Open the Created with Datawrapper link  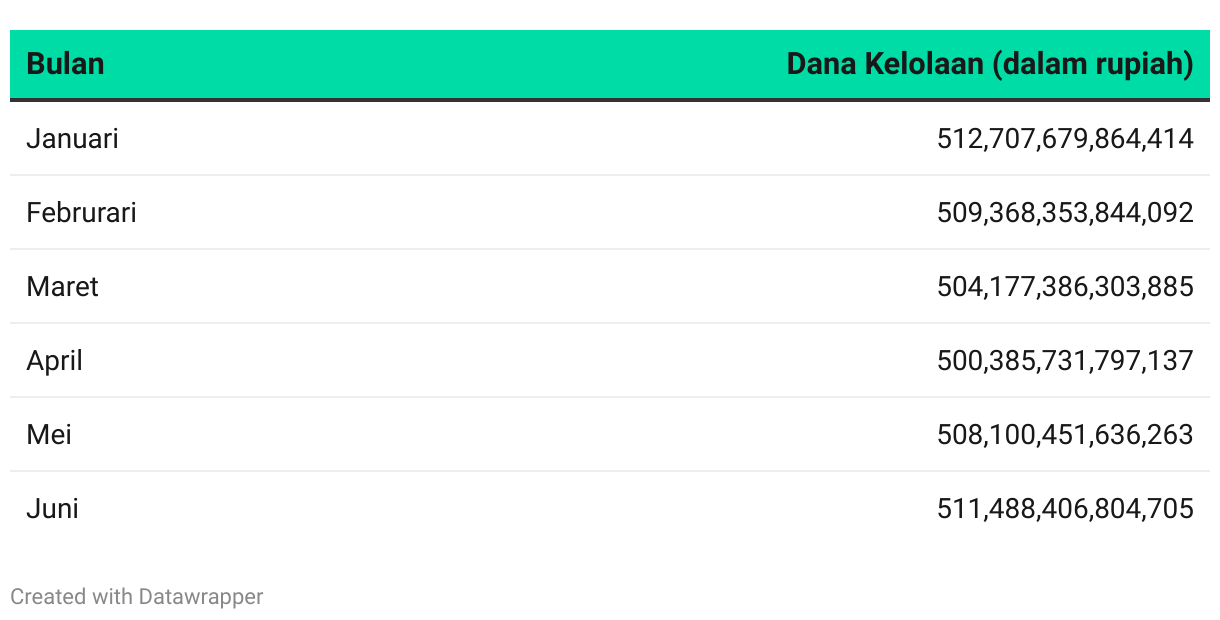pyautogui.click(x=137, y=597)
